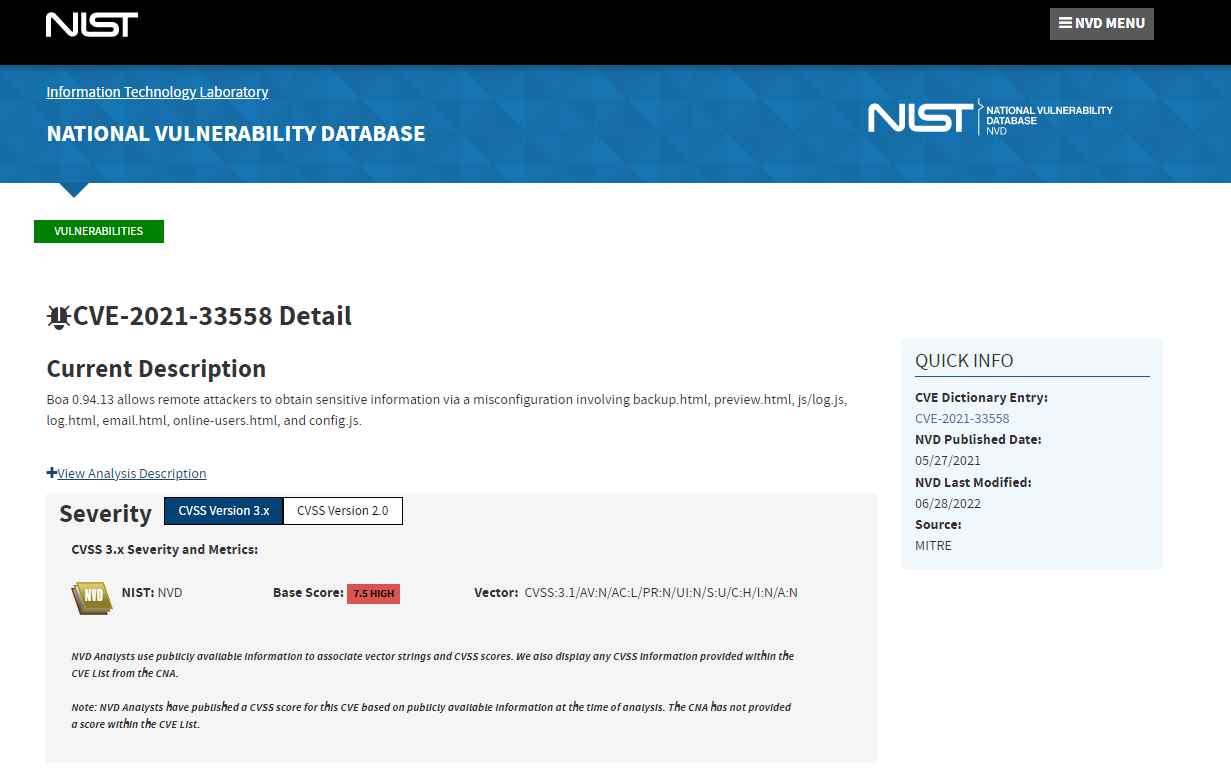This screenshot has width=1231, height=777.
Task: Click the CVE-2021-33558 Detail page heading
Action: coord(212,317)
